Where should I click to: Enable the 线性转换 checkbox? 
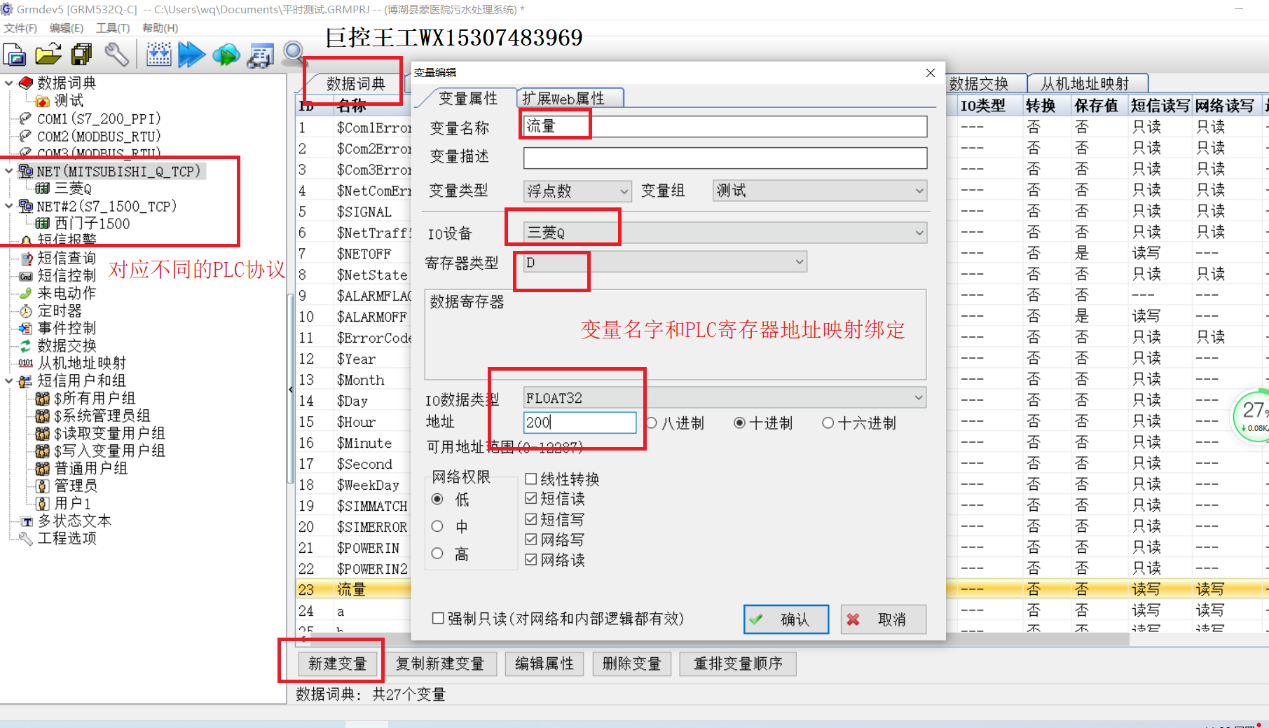(531, 479)
